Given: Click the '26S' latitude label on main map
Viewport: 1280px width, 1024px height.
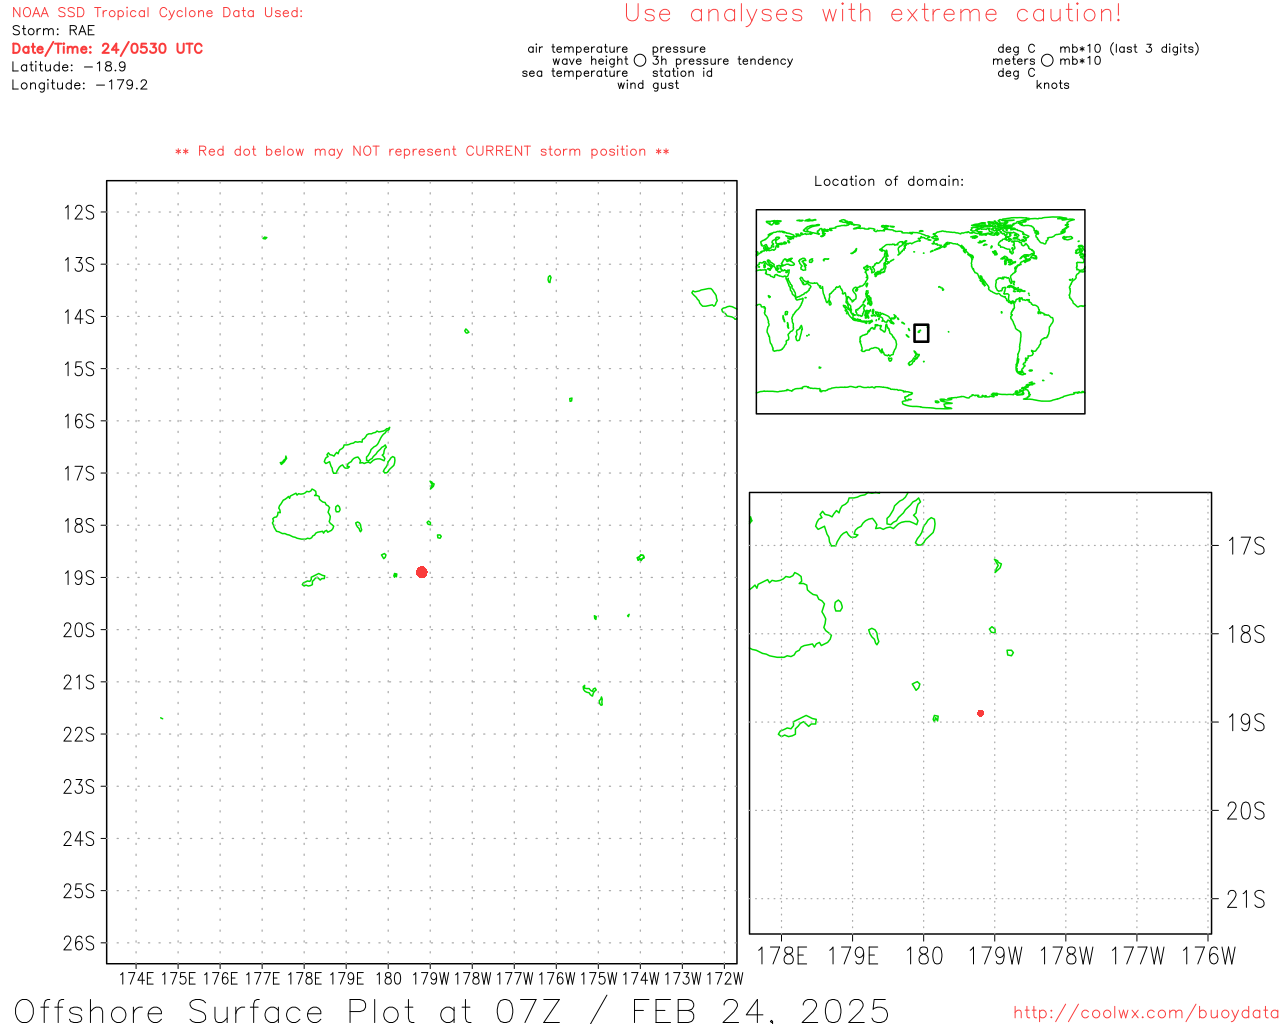Looking at the screenshot, I should click(79, 943).
